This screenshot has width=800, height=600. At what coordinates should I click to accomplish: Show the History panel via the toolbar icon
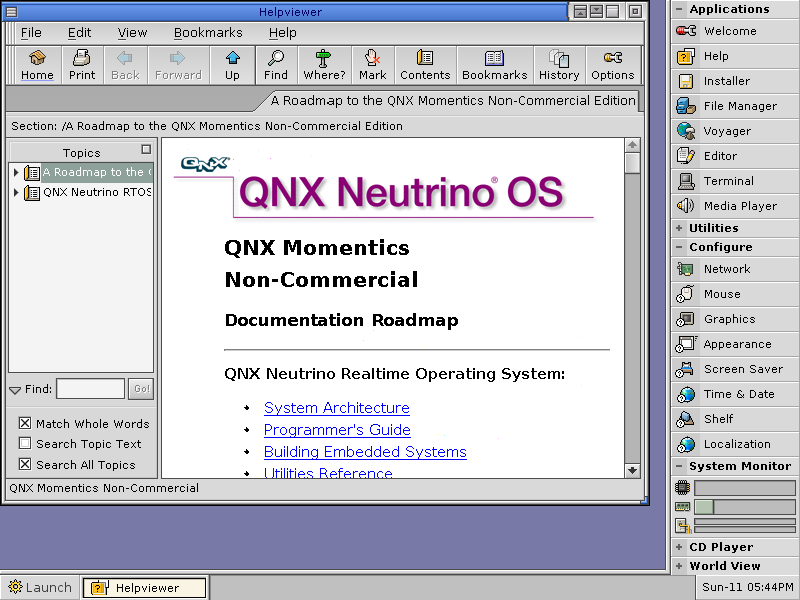558,65
